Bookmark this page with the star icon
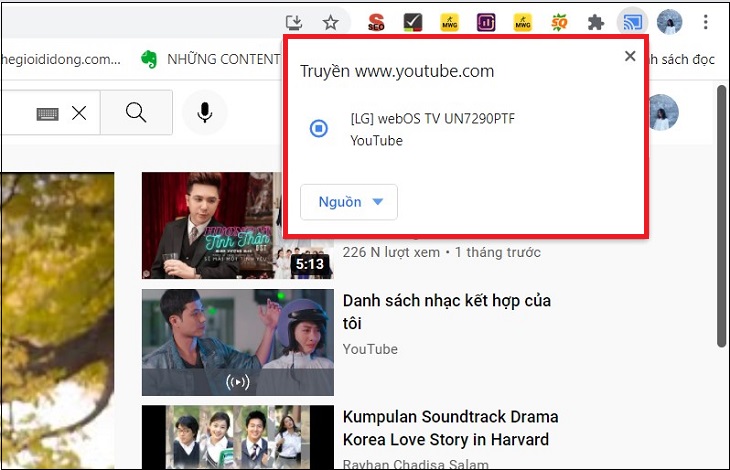 click(x=331, y=22)
